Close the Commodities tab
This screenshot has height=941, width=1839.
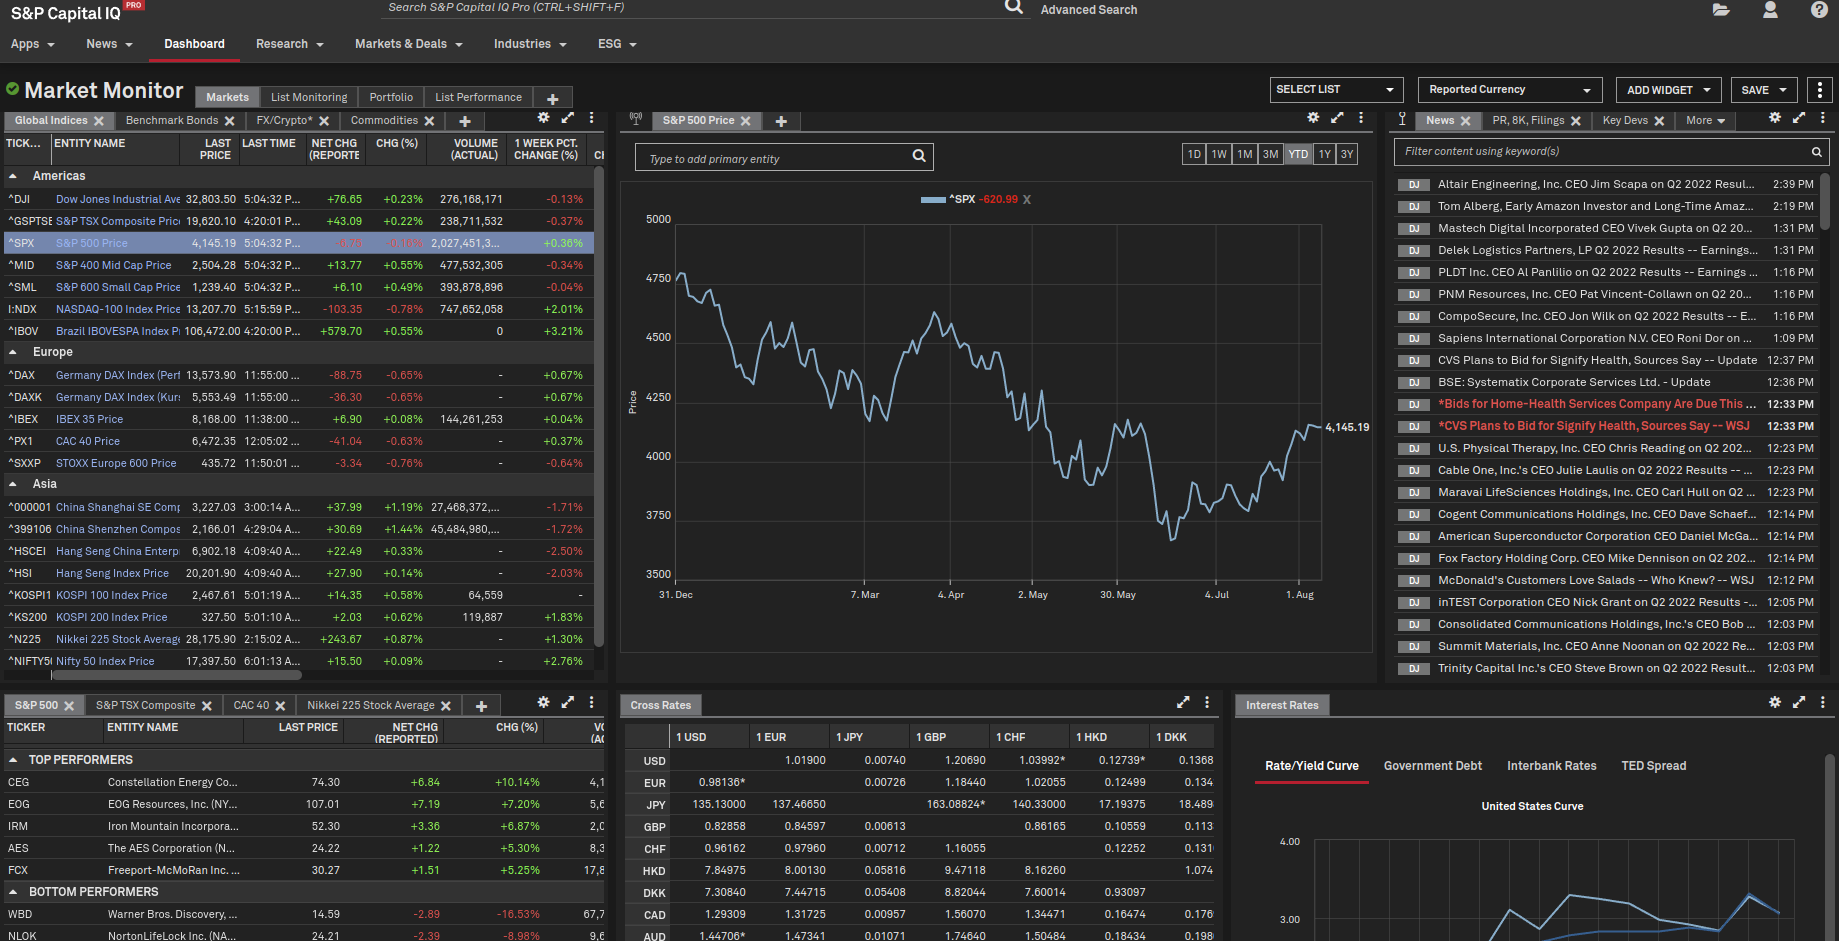pos(429,121)
